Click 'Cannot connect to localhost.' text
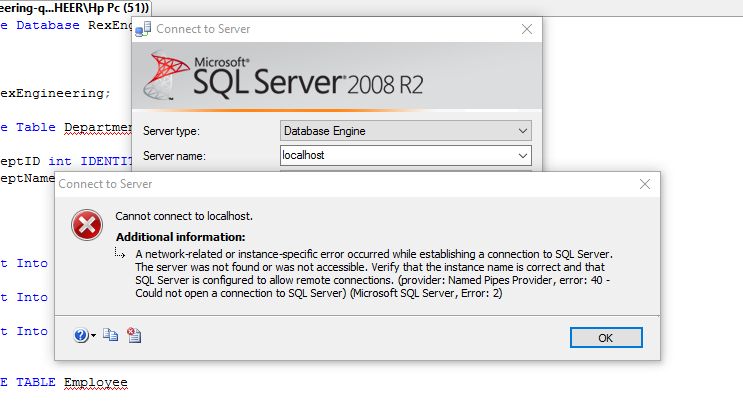 [184, 216]
